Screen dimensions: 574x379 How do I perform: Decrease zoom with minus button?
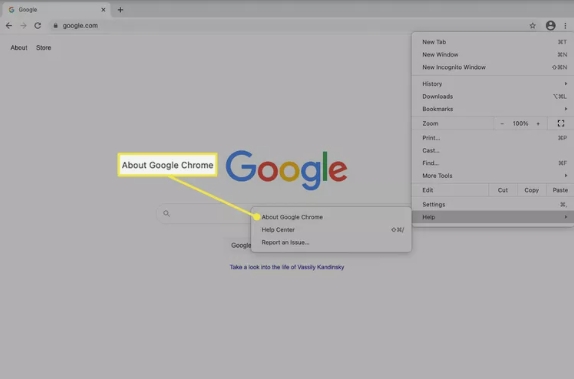tap(502, 124)
